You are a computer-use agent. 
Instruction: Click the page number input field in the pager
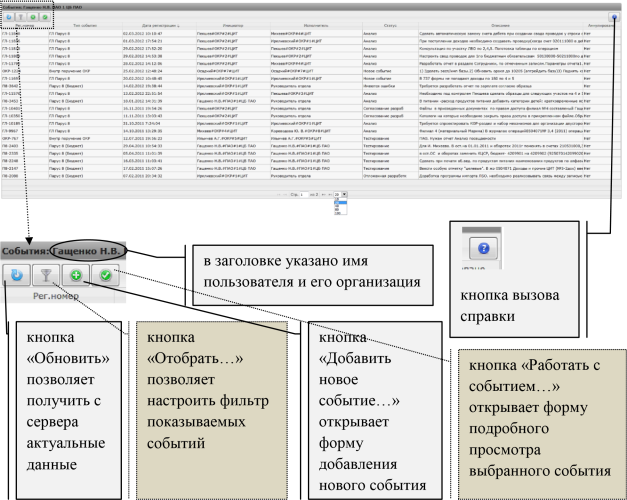[x=304, y=194]
